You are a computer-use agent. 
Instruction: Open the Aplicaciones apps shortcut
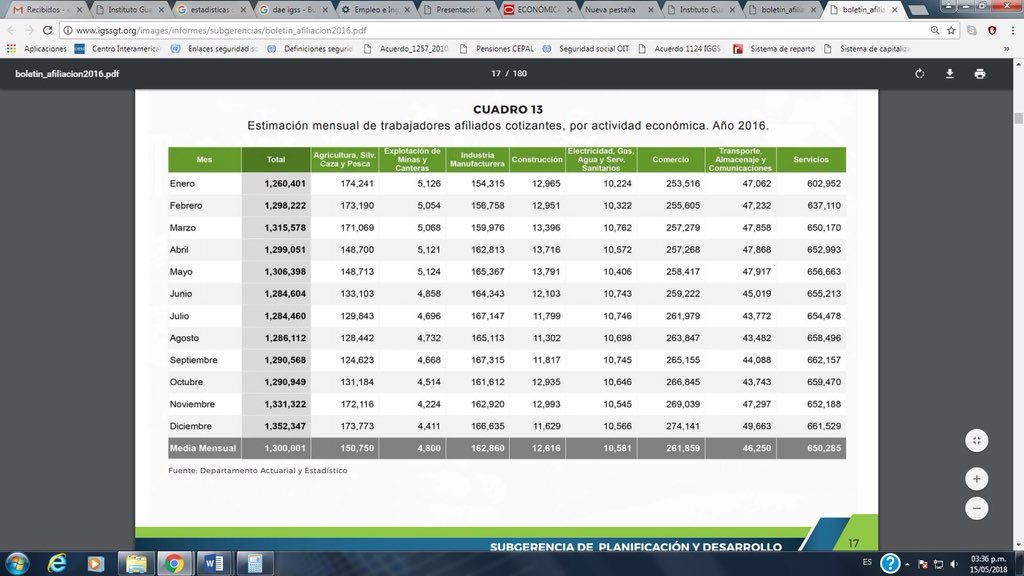pyautogui.click(x=37, y=48)
